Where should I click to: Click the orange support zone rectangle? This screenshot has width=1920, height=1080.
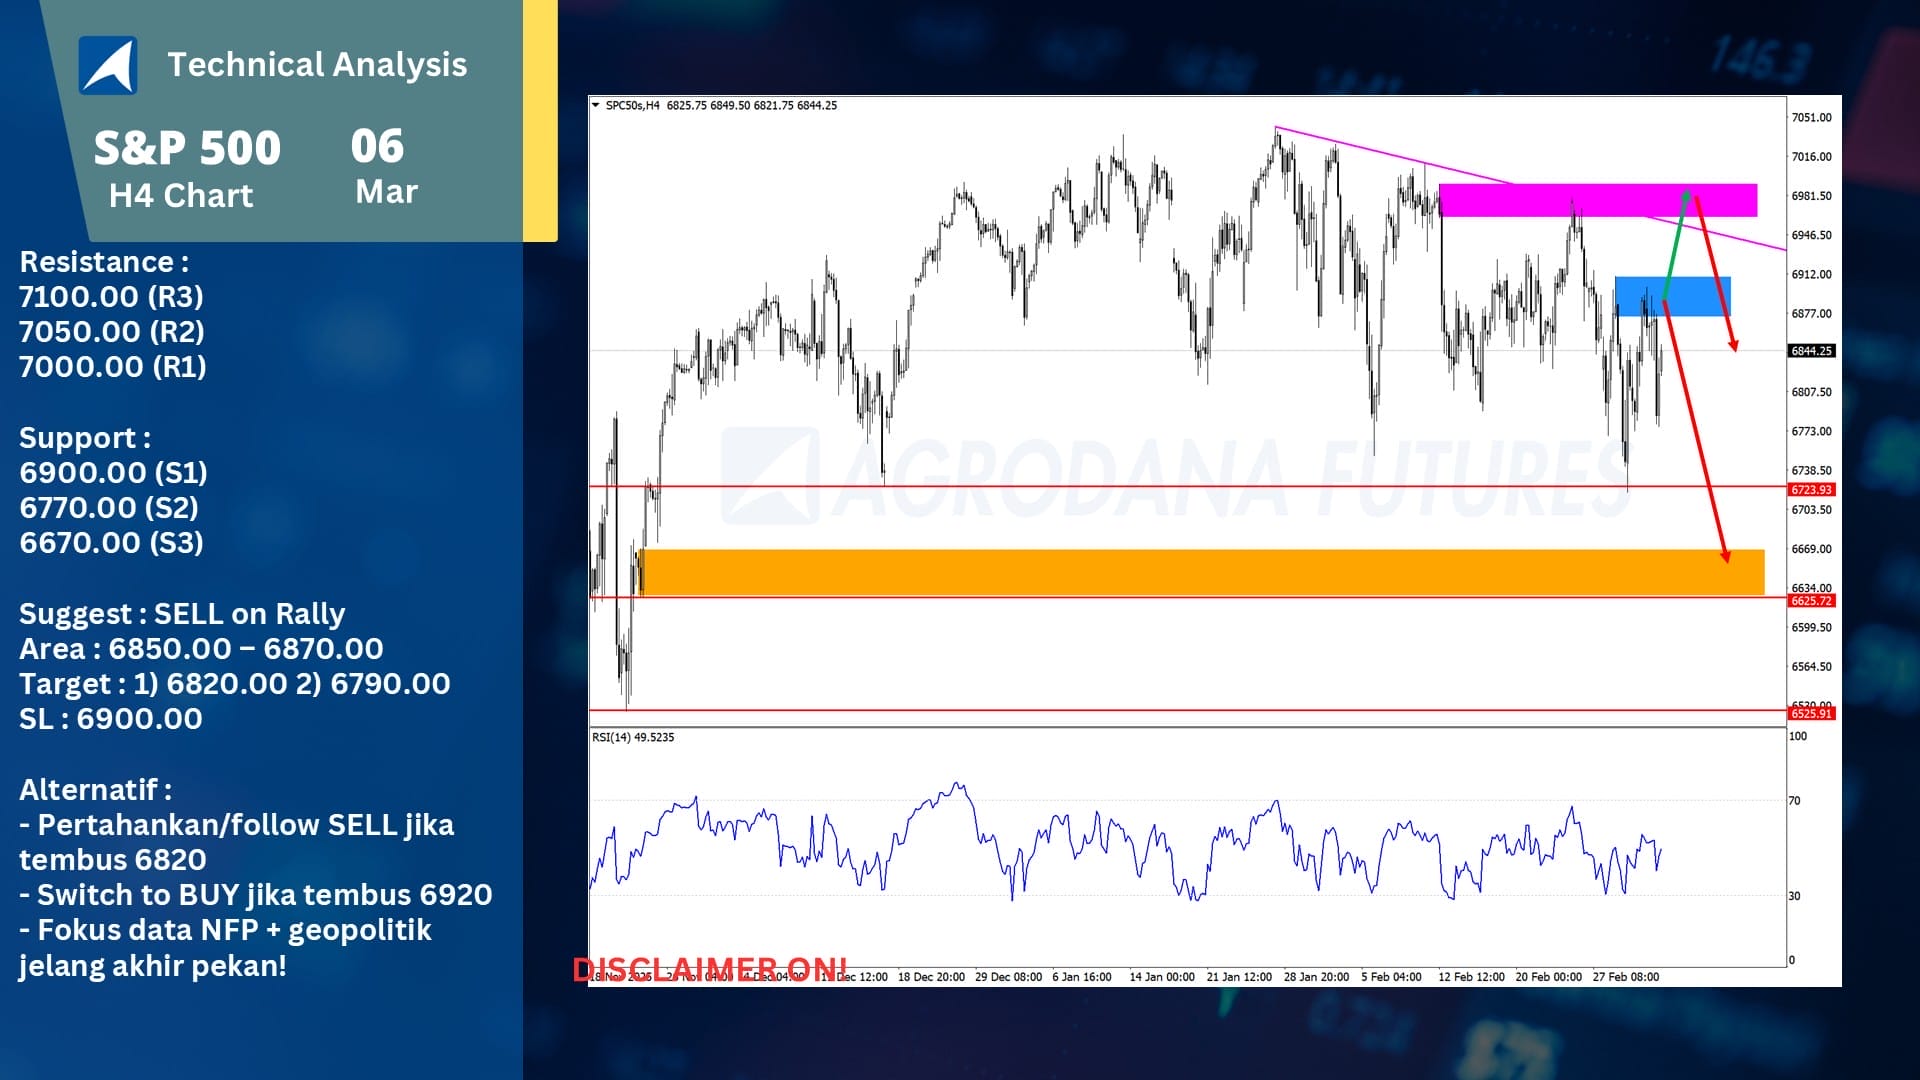tap(1200, 572)
